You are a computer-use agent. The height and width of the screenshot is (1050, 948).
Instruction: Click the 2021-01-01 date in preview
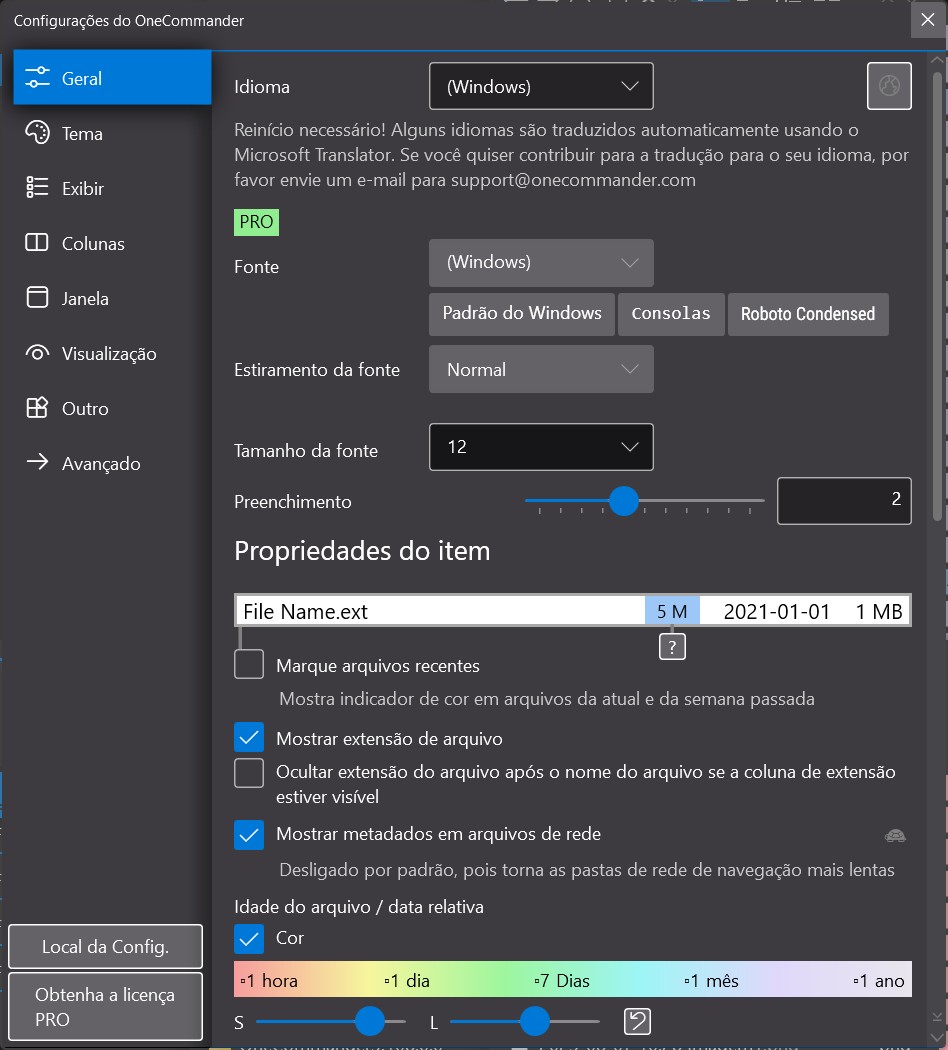[x=777, y=611]
